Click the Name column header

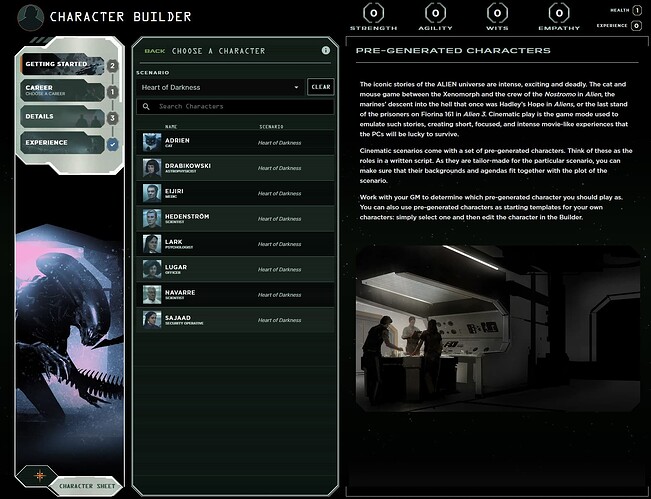[171, 127]
